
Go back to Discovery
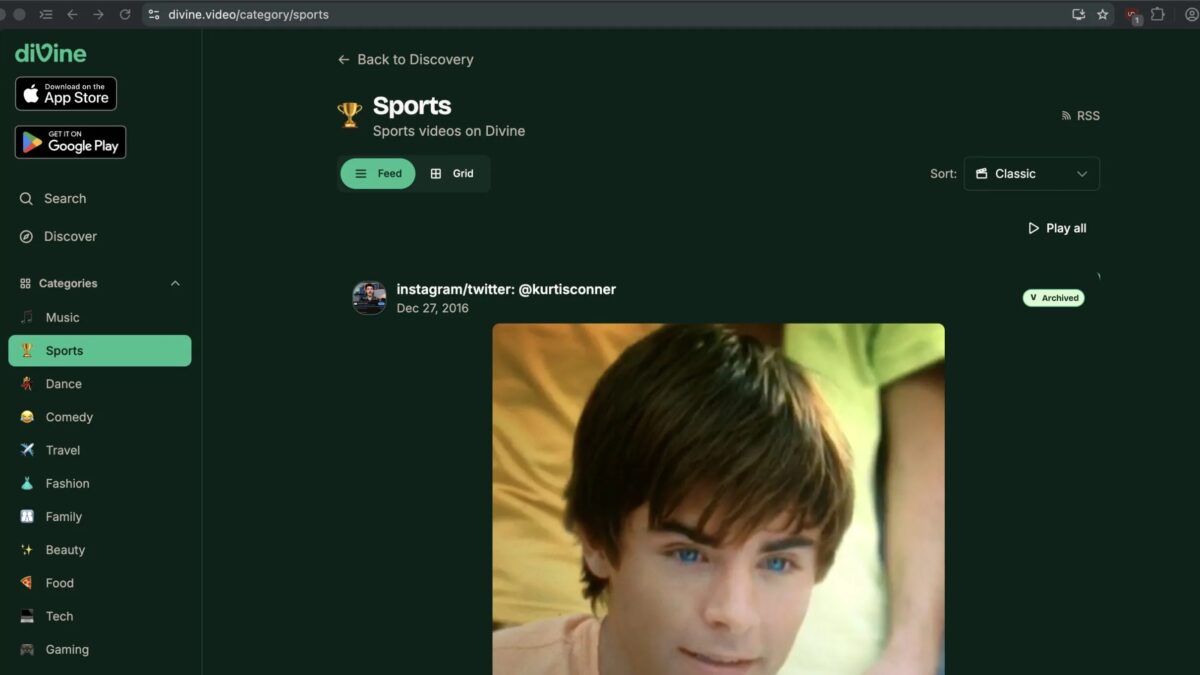[x=405, y=60]
